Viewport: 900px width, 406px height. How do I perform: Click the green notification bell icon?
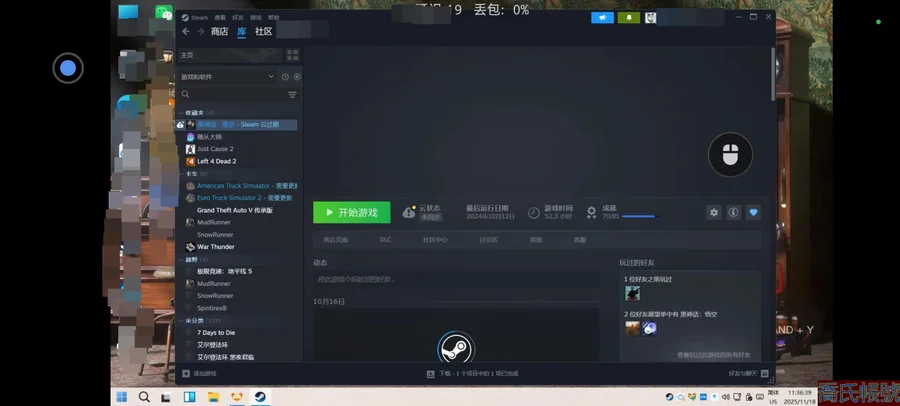coord(629,17)
